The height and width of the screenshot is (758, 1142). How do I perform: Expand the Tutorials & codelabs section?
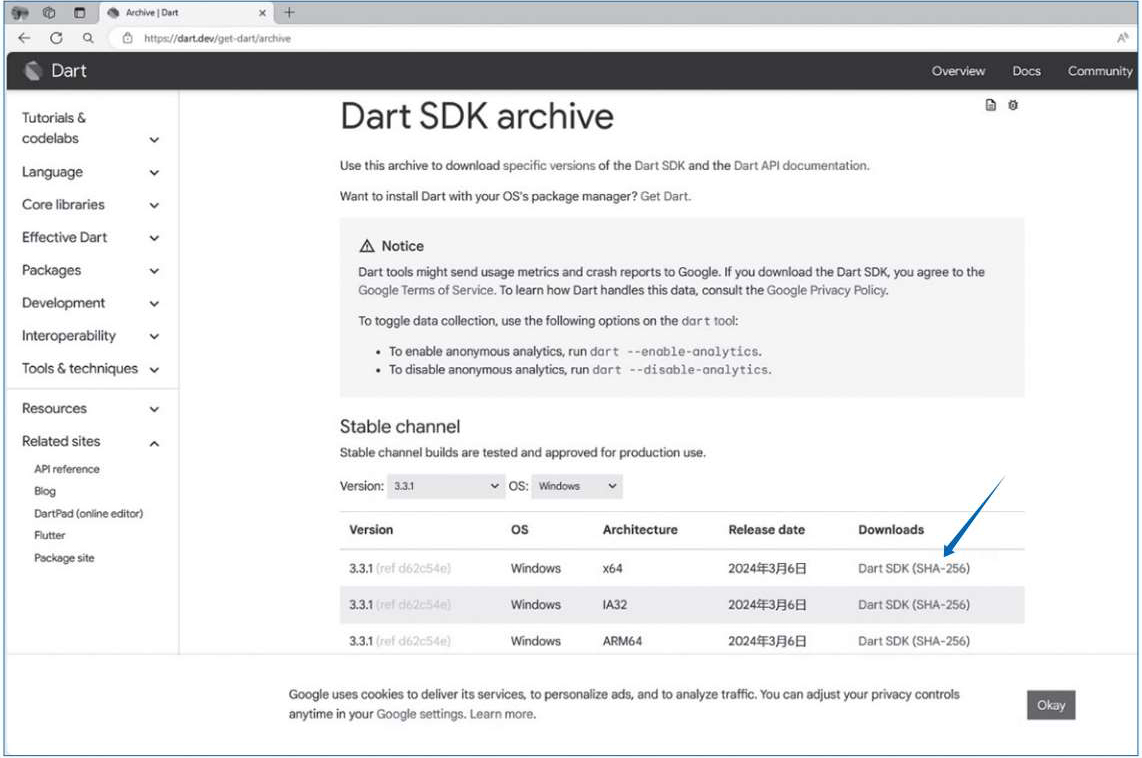coord(154,140)
